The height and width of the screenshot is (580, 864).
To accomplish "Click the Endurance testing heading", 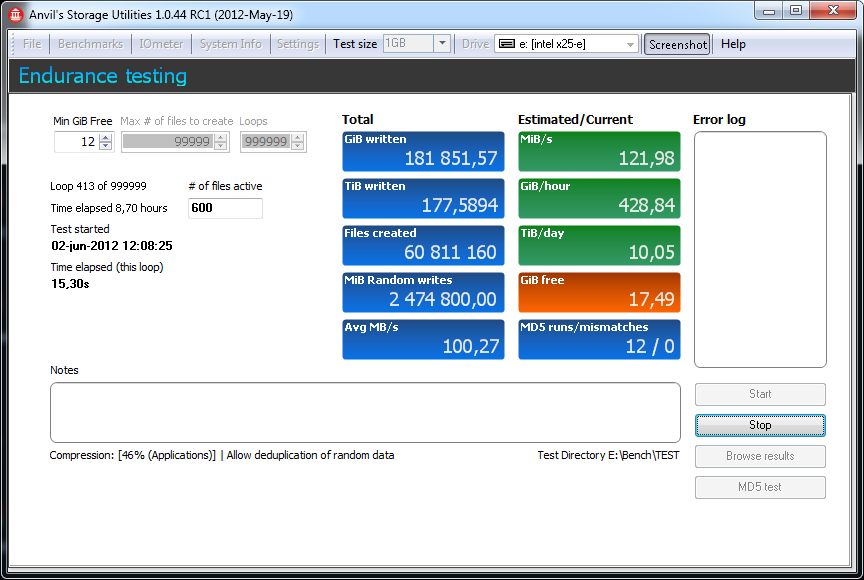I will click(102, 76).
